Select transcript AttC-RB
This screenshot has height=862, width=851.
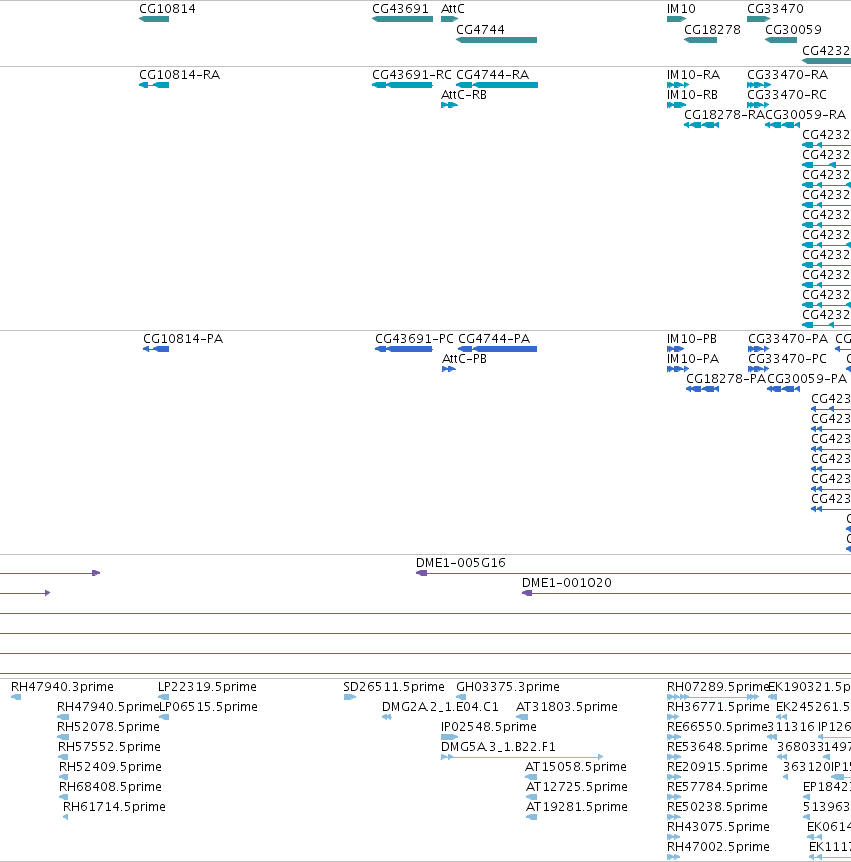(x=449, y=105)
